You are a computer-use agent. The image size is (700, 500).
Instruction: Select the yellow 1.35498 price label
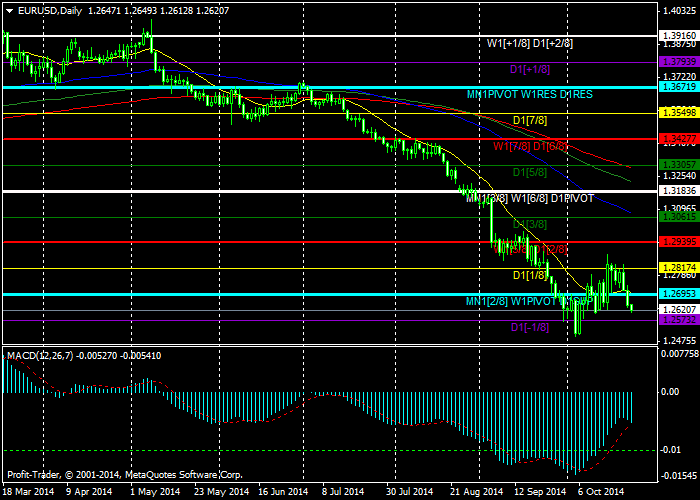point(679,113)
